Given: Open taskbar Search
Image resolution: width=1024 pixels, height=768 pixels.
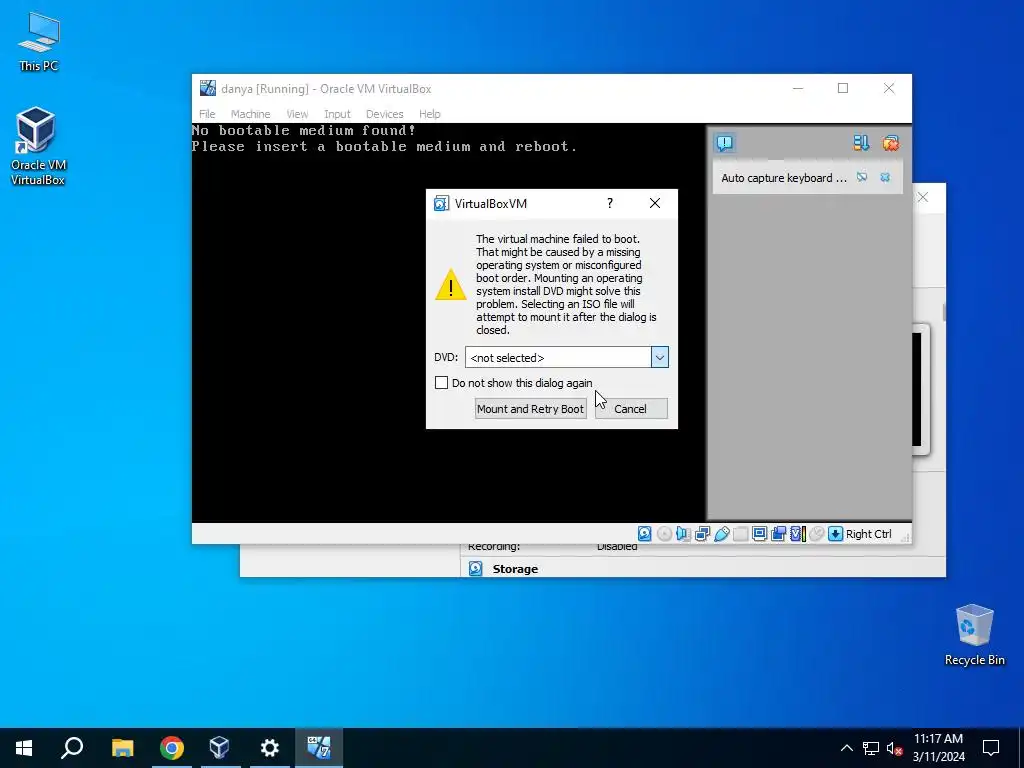Looking at the screenshot, I should [x=72, y=748].
